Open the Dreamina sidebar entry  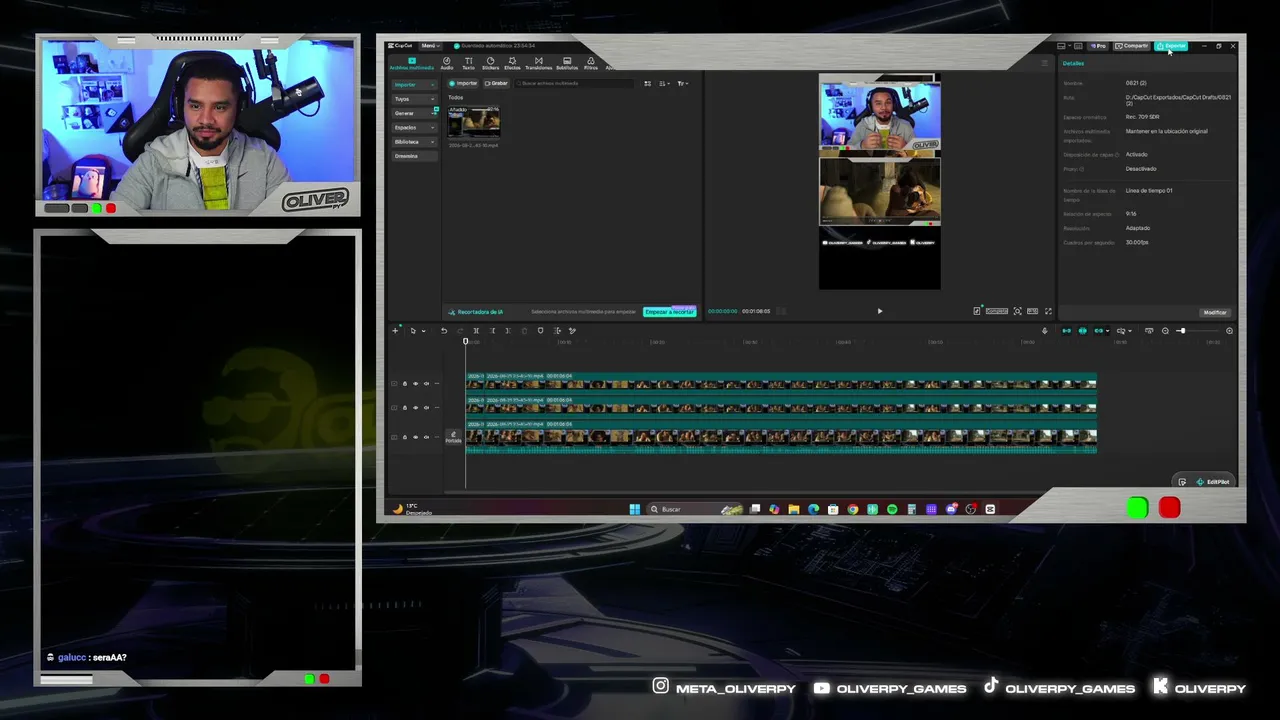tap(415, 156)
